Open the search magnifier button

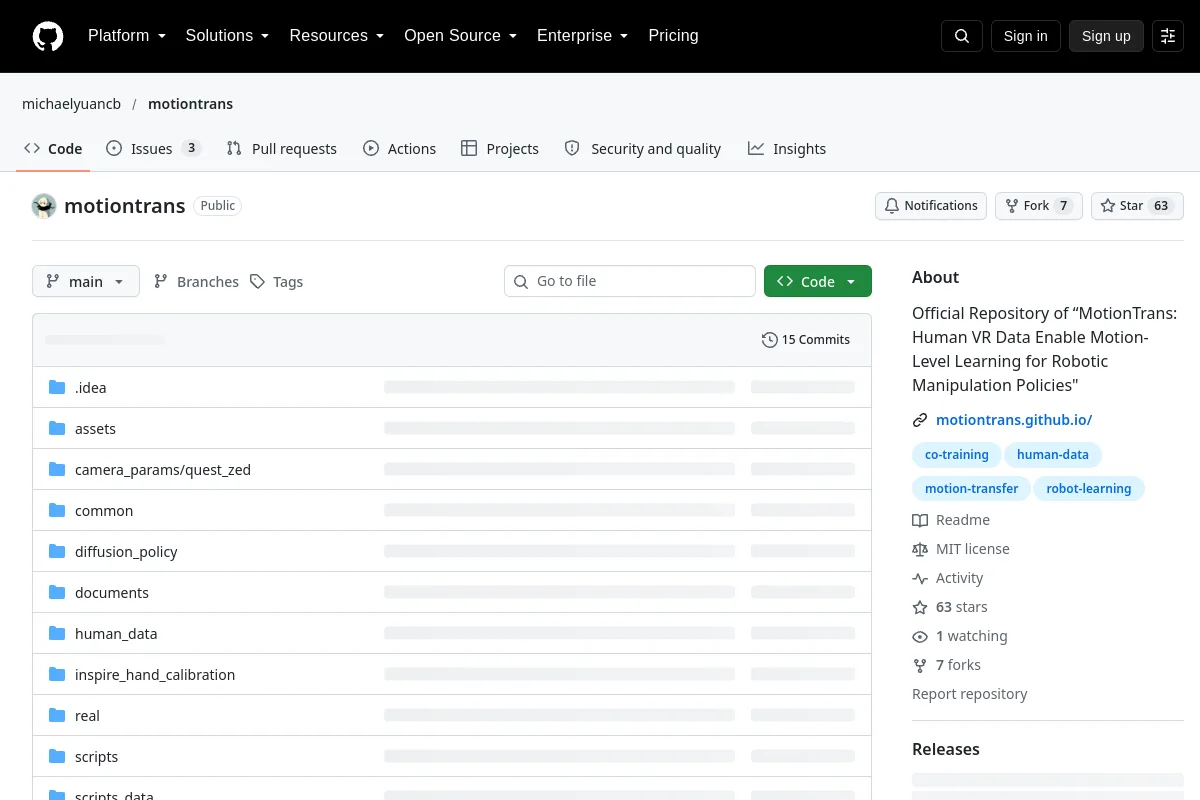click(962, 36)
